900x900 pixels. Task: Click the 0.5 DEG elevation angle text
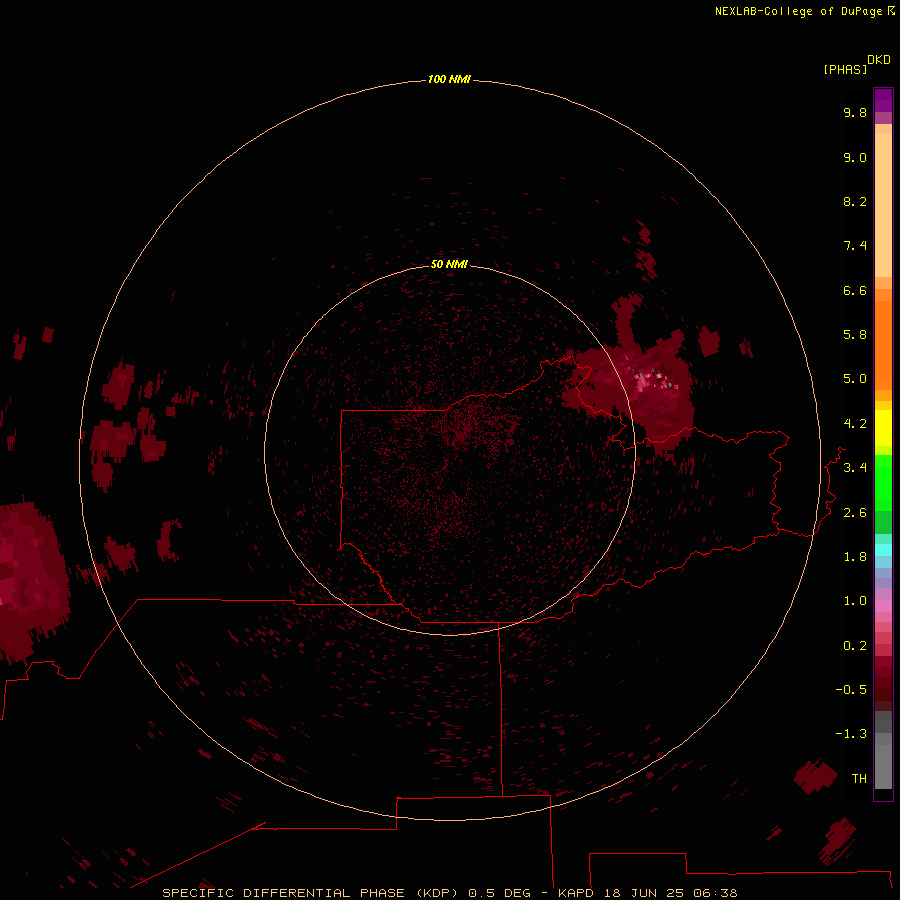point(499,893)
